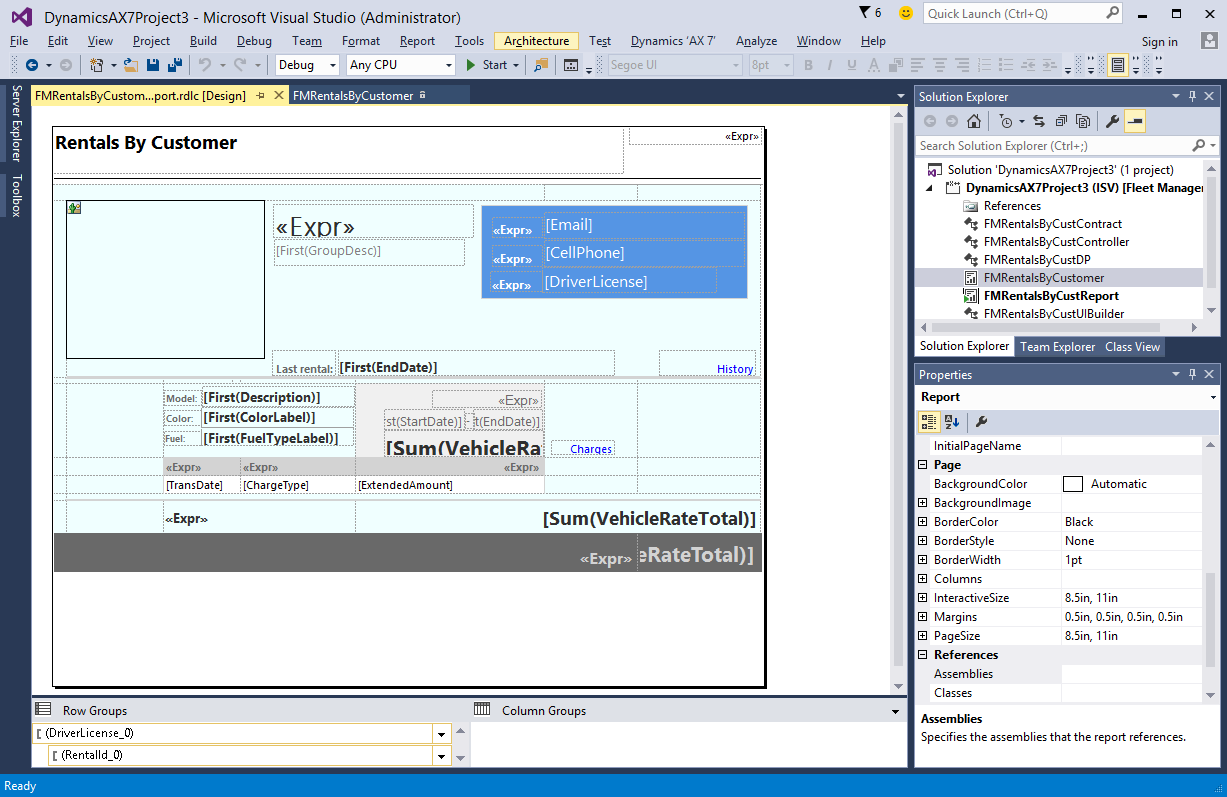
Task: Pin the Solution Explorer panel
Action: tap(1193, 96)
